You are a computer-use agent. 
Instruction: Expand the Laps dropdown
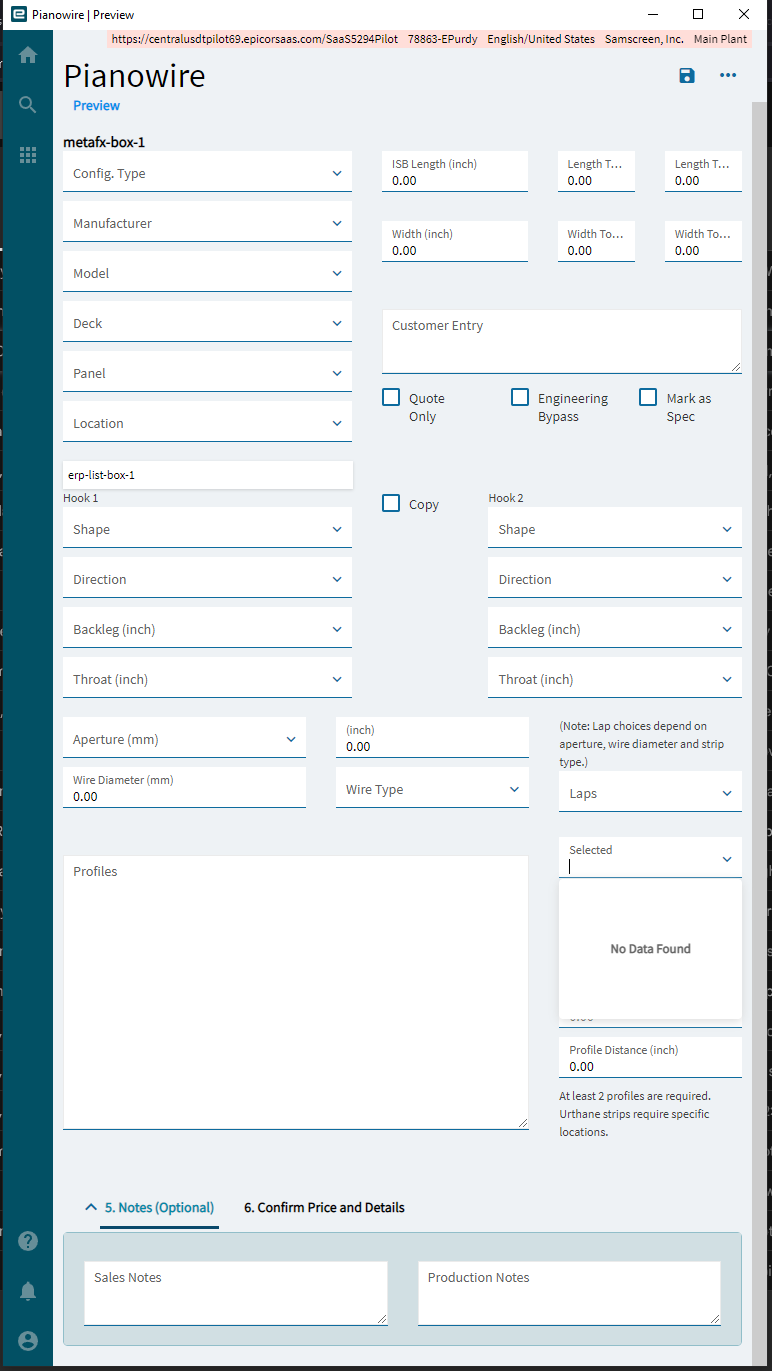tap(650, 792)
